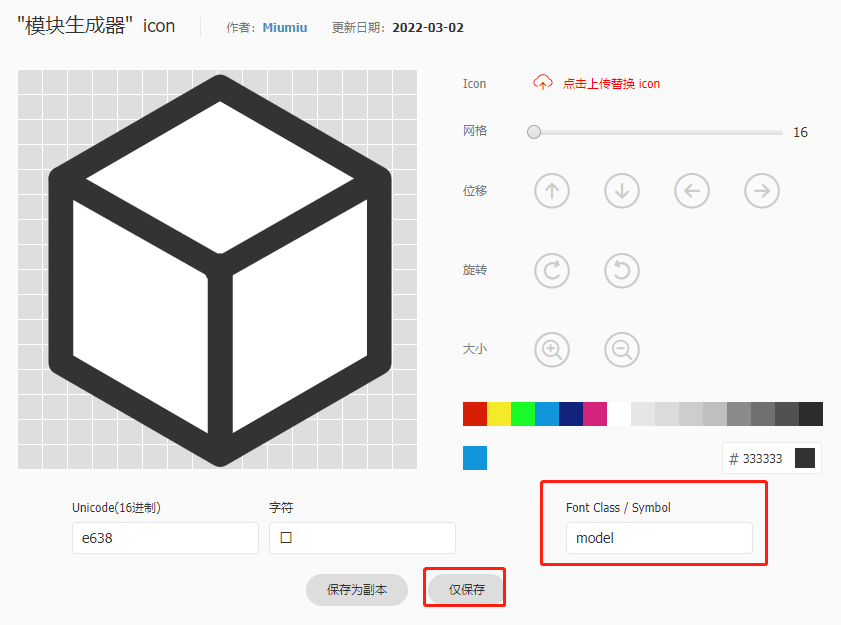Click the 网格 grid slider handle
This screenshot has height=625, width=841.
coord(533,131)
